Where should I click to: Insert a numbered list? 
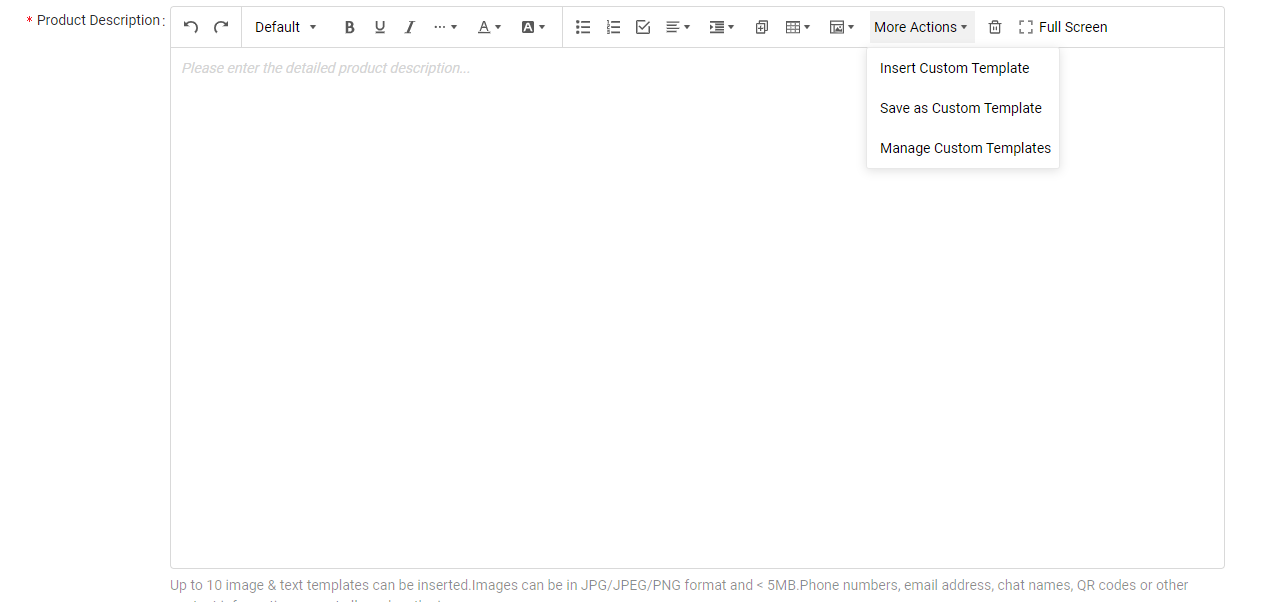click(x=613, y=27)
